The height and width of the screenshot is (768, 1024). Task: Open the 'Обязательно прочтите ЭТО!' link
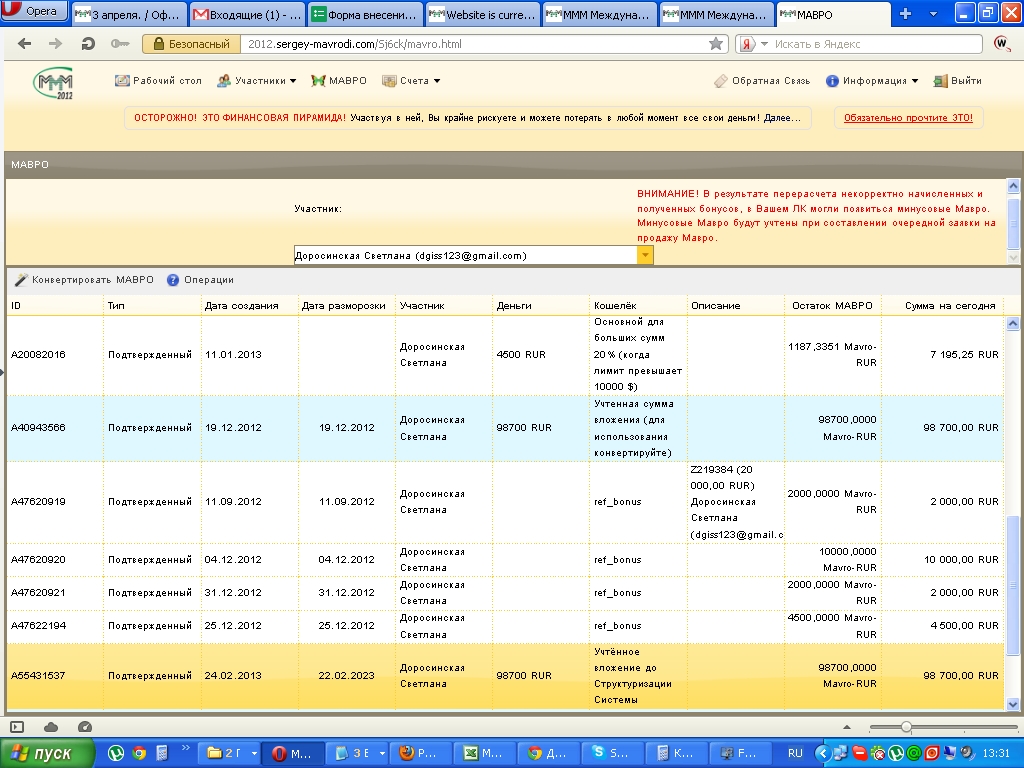(908, 118)
